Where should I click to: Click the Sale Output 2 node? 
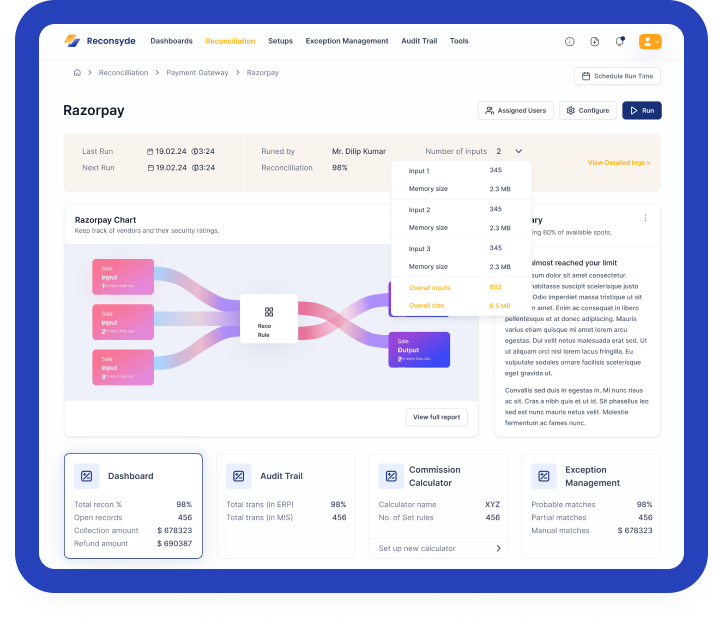[419, 350]
